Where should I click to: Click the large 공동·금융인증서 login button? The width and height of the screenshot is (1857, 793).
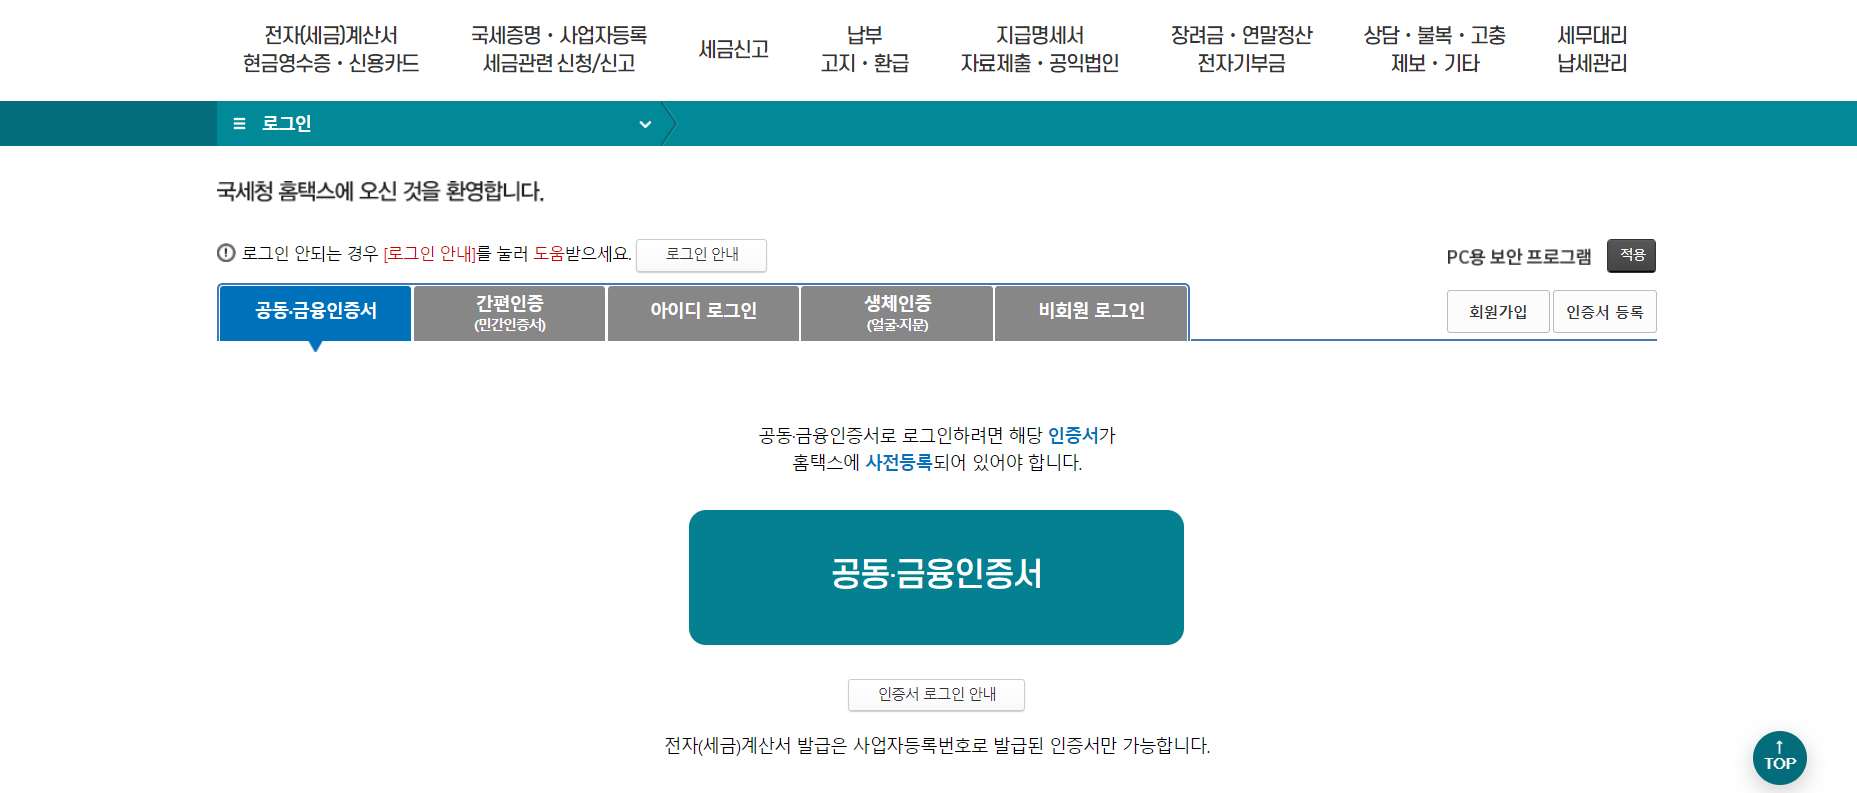point(936,577)
